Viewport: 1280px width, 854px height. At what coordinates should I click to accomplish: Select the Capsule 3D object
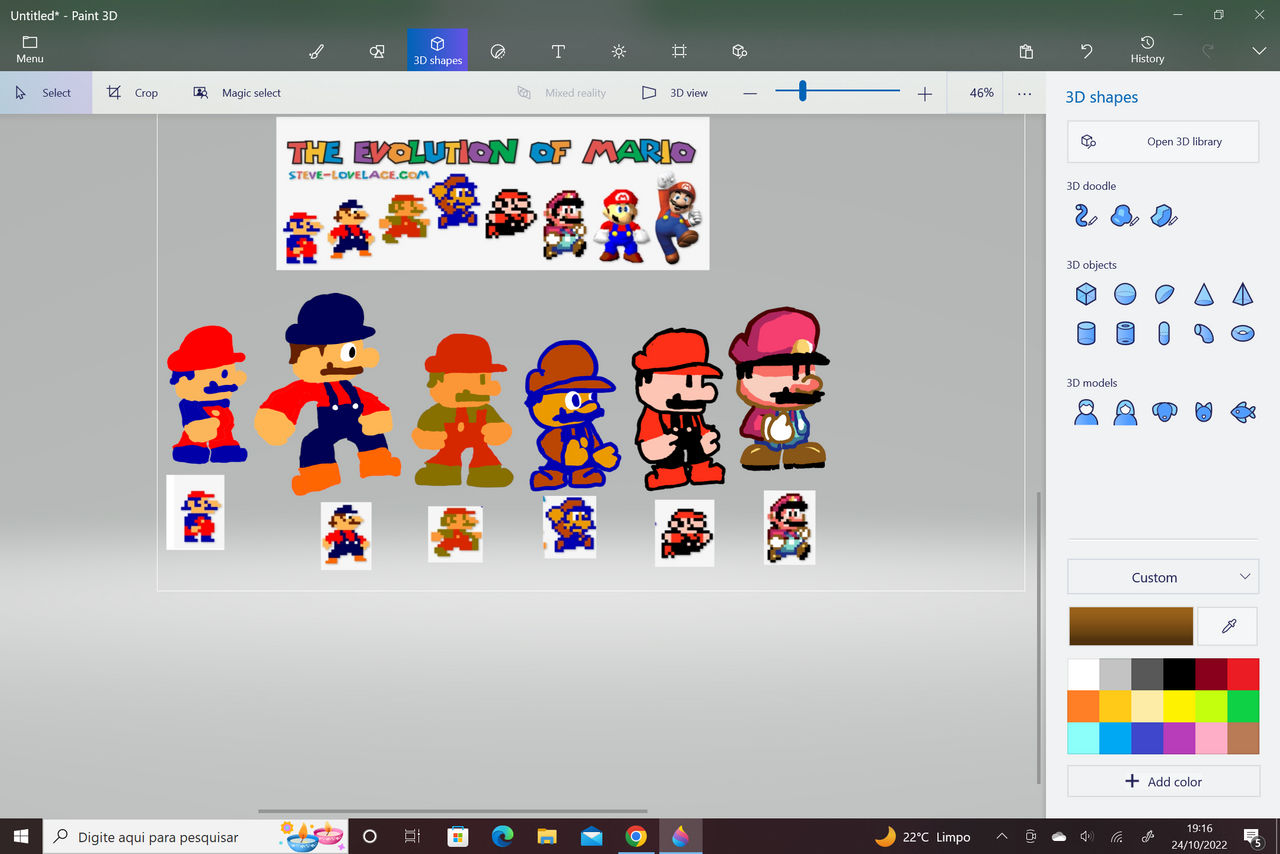point(1164,333)
